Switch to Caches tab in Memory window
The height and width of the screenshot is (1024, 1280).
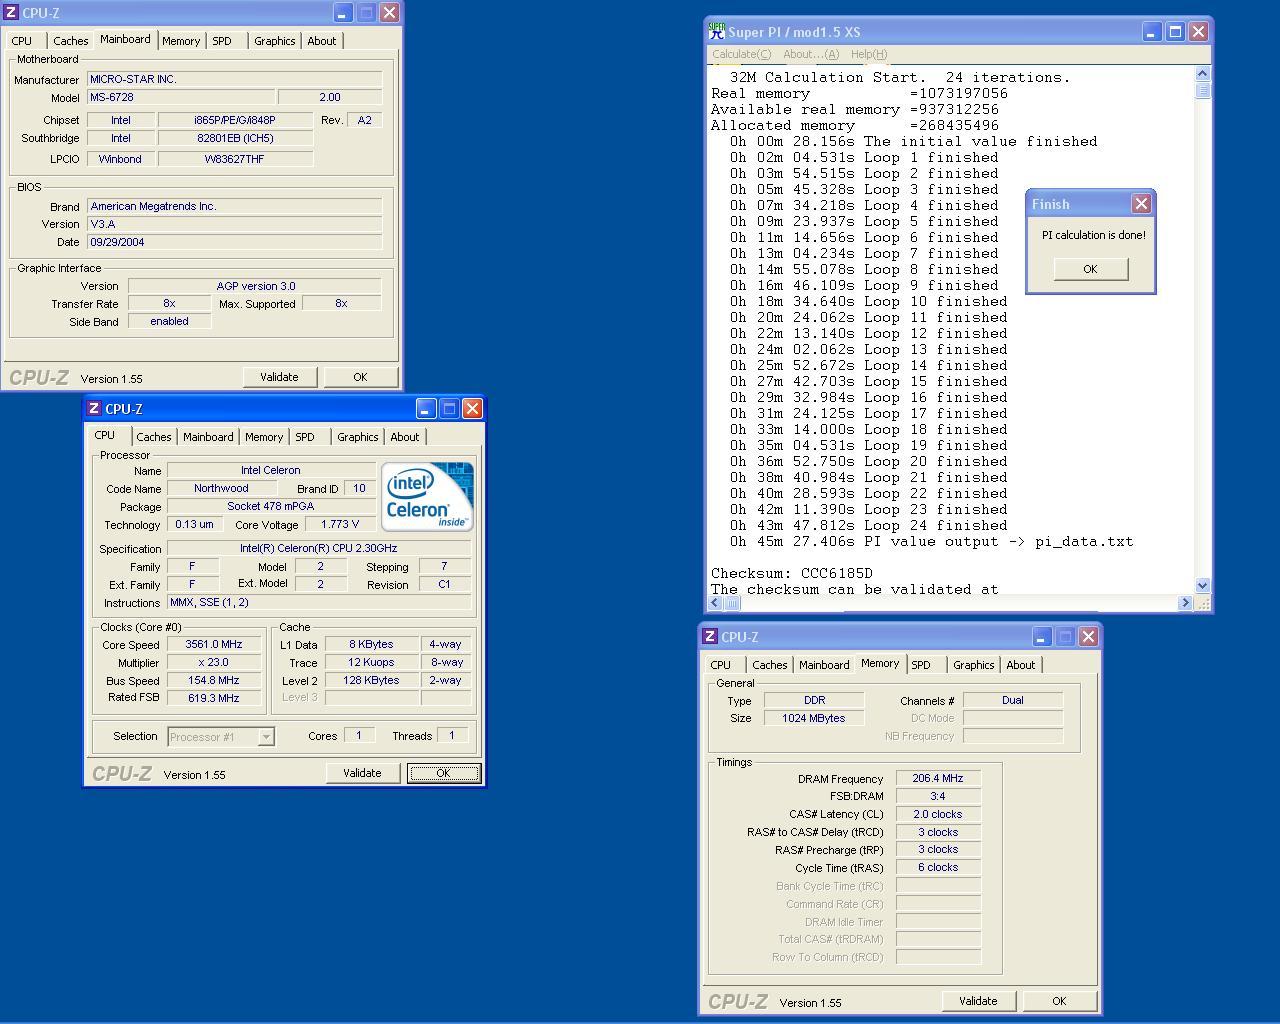769,665
